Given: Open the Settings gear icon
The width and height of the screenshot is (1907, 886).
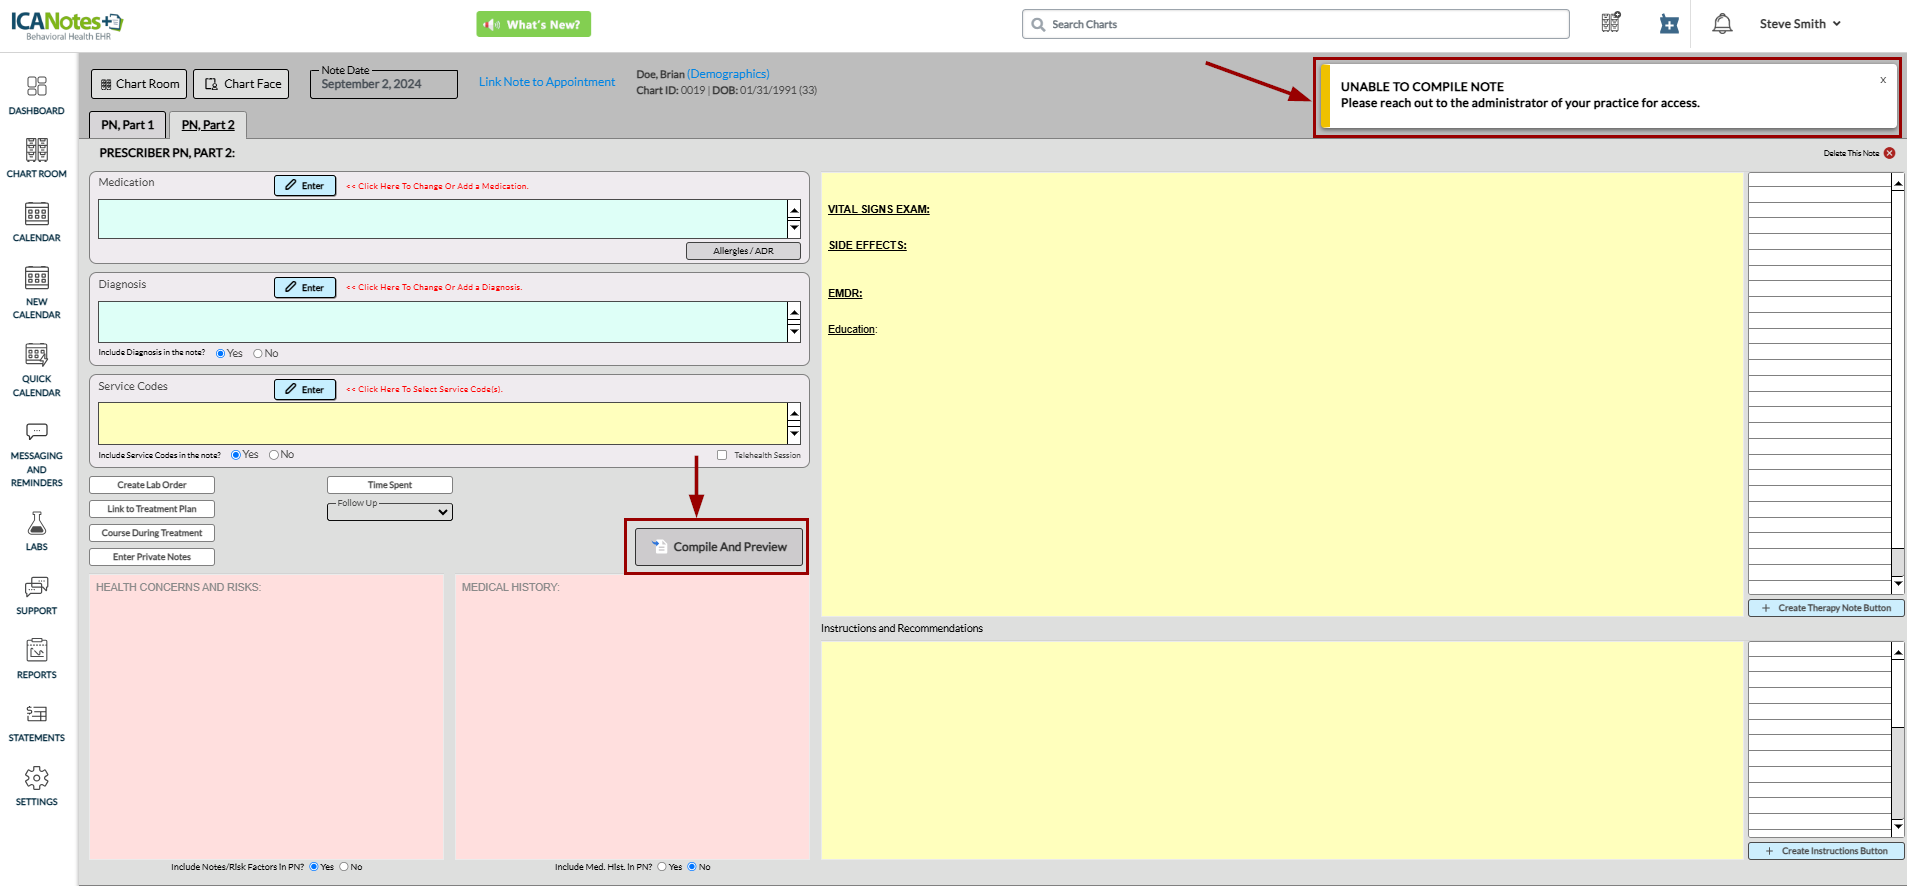Looking at the screenshot, I should [37, 785].
